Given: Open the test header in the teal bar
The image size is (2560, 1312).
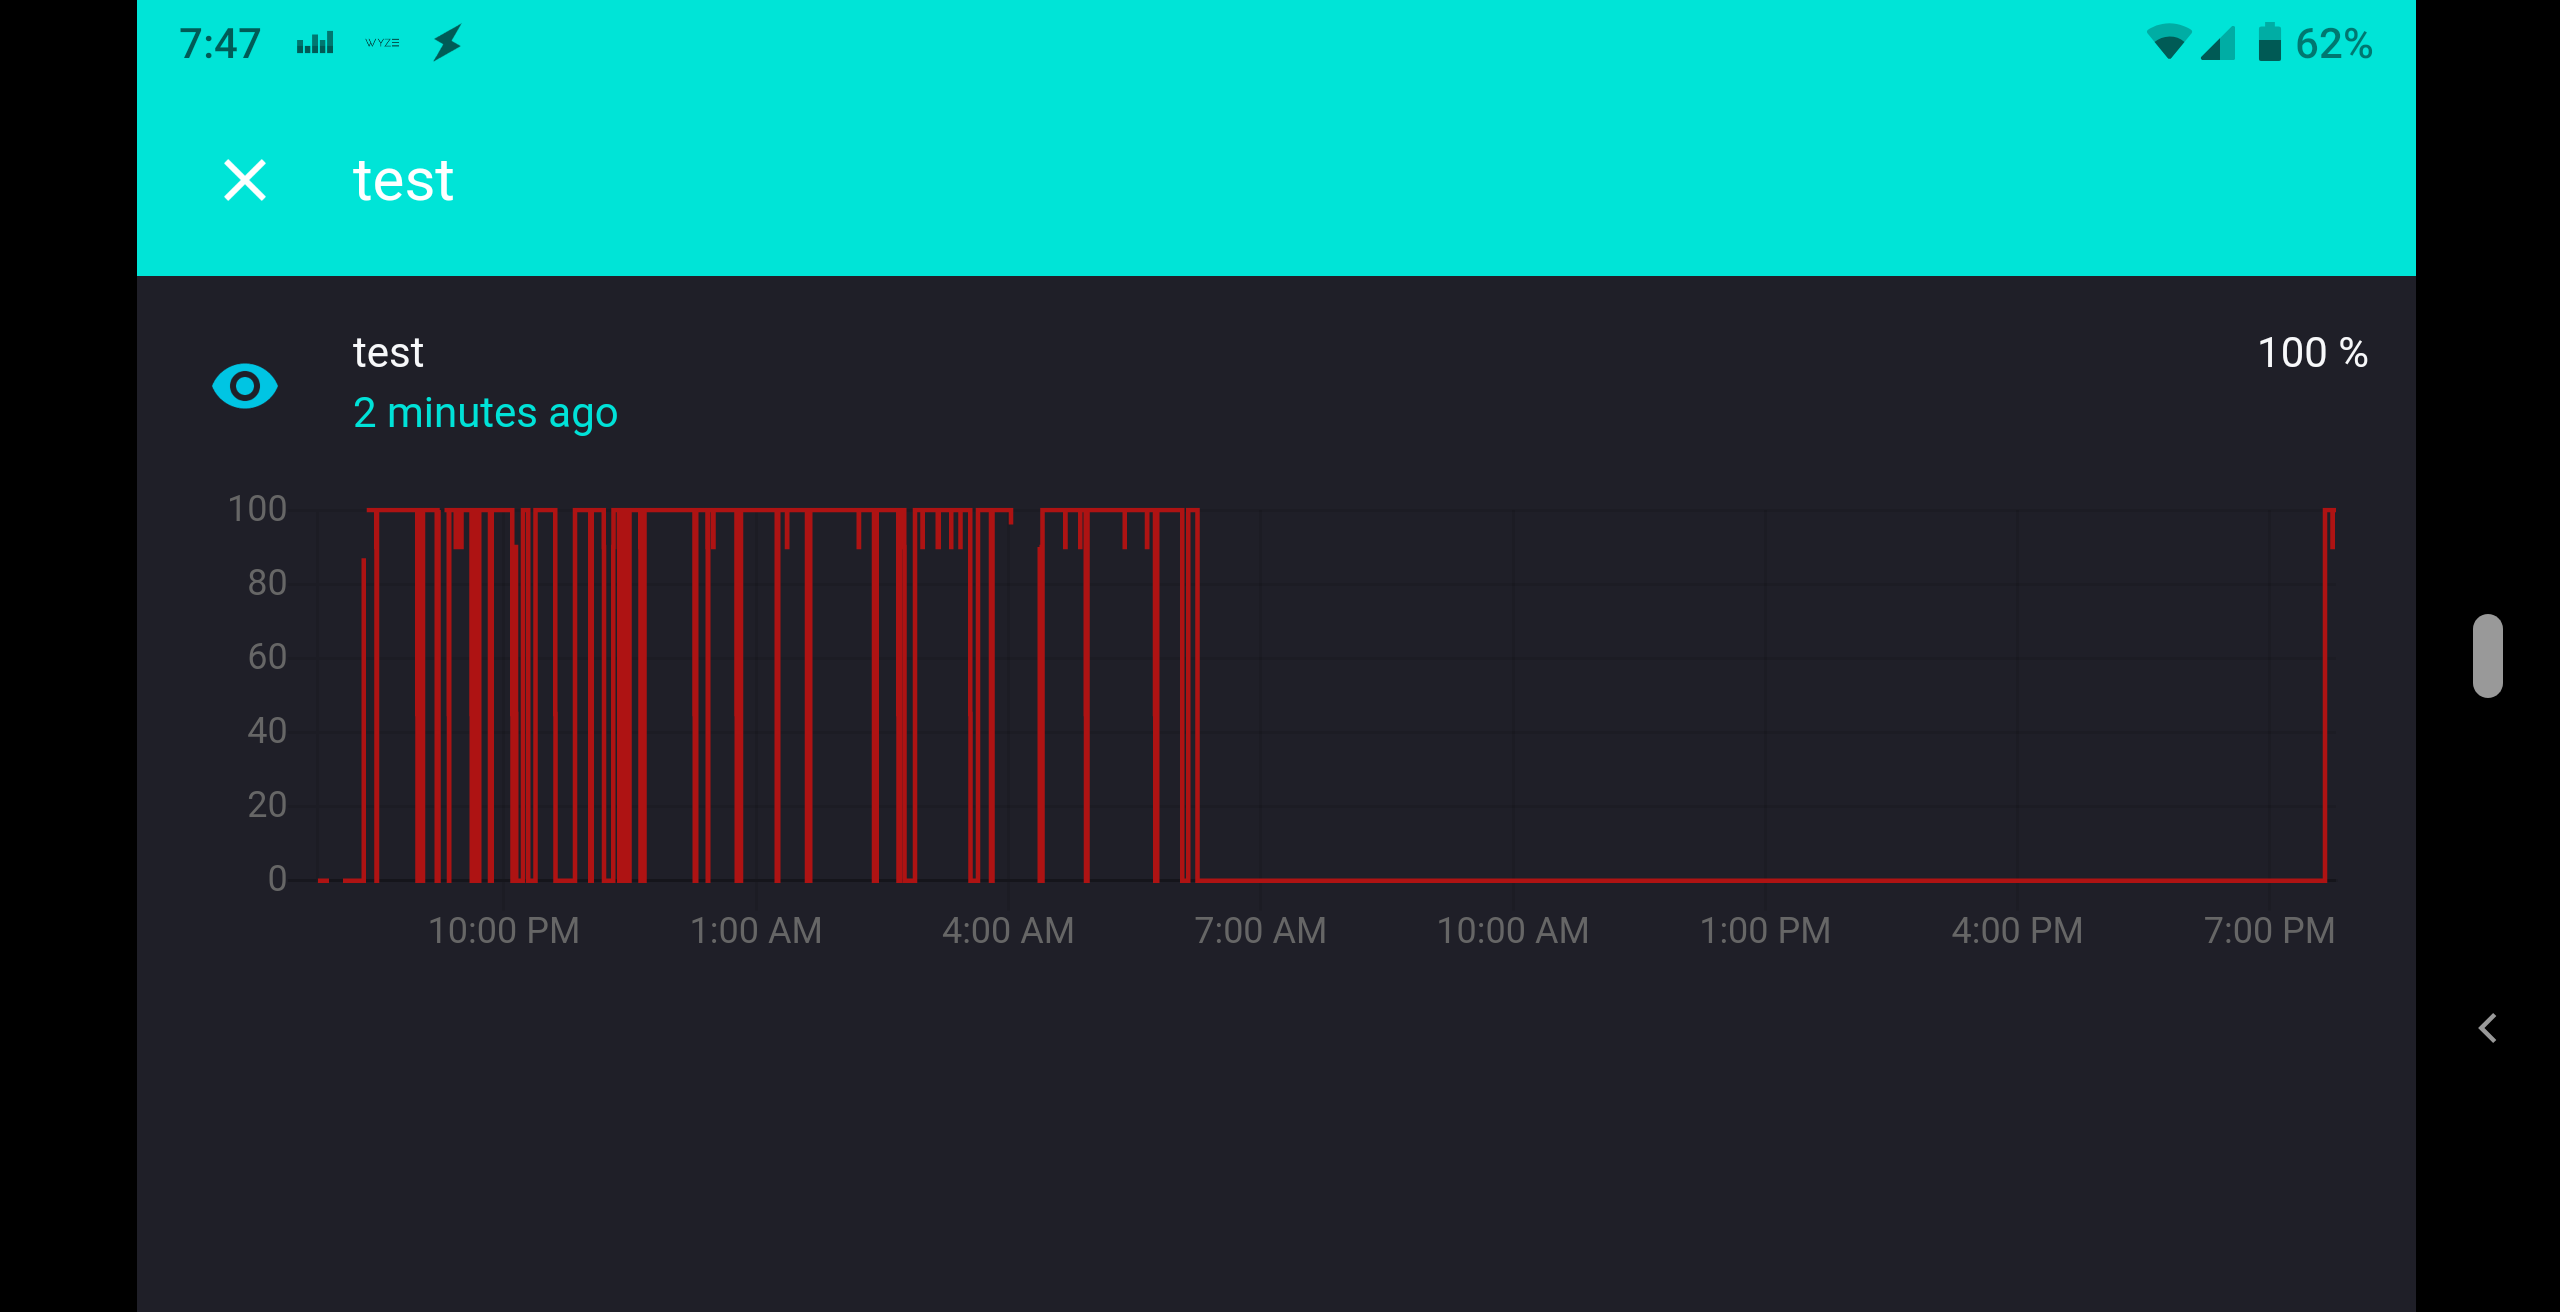Looking at the screenshot, I should (x=402, y=180).
